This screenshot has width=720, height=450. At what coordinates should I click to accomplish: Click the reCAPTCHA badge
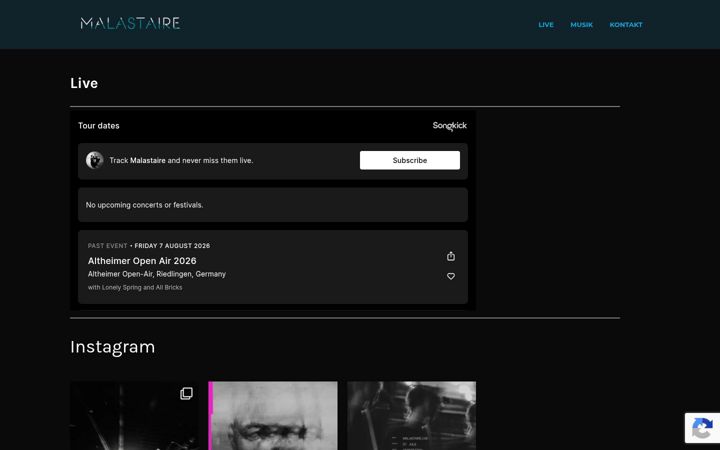[x=703, y=428]
